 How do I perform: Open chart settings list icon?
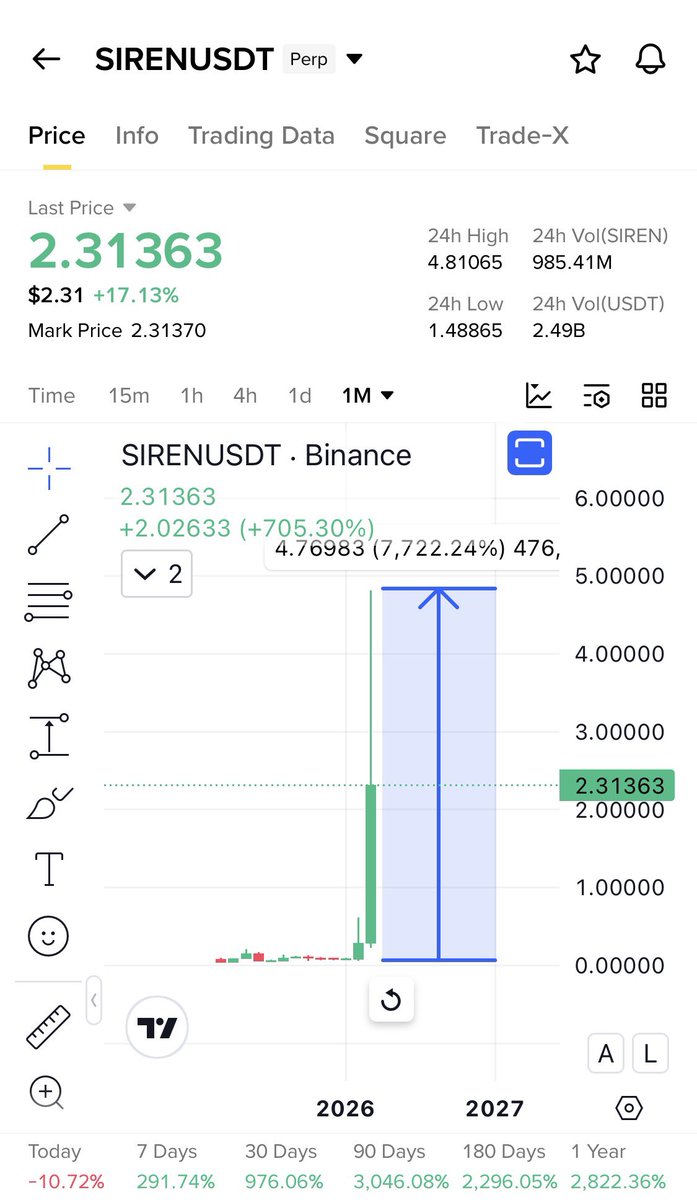click(596, 395)
